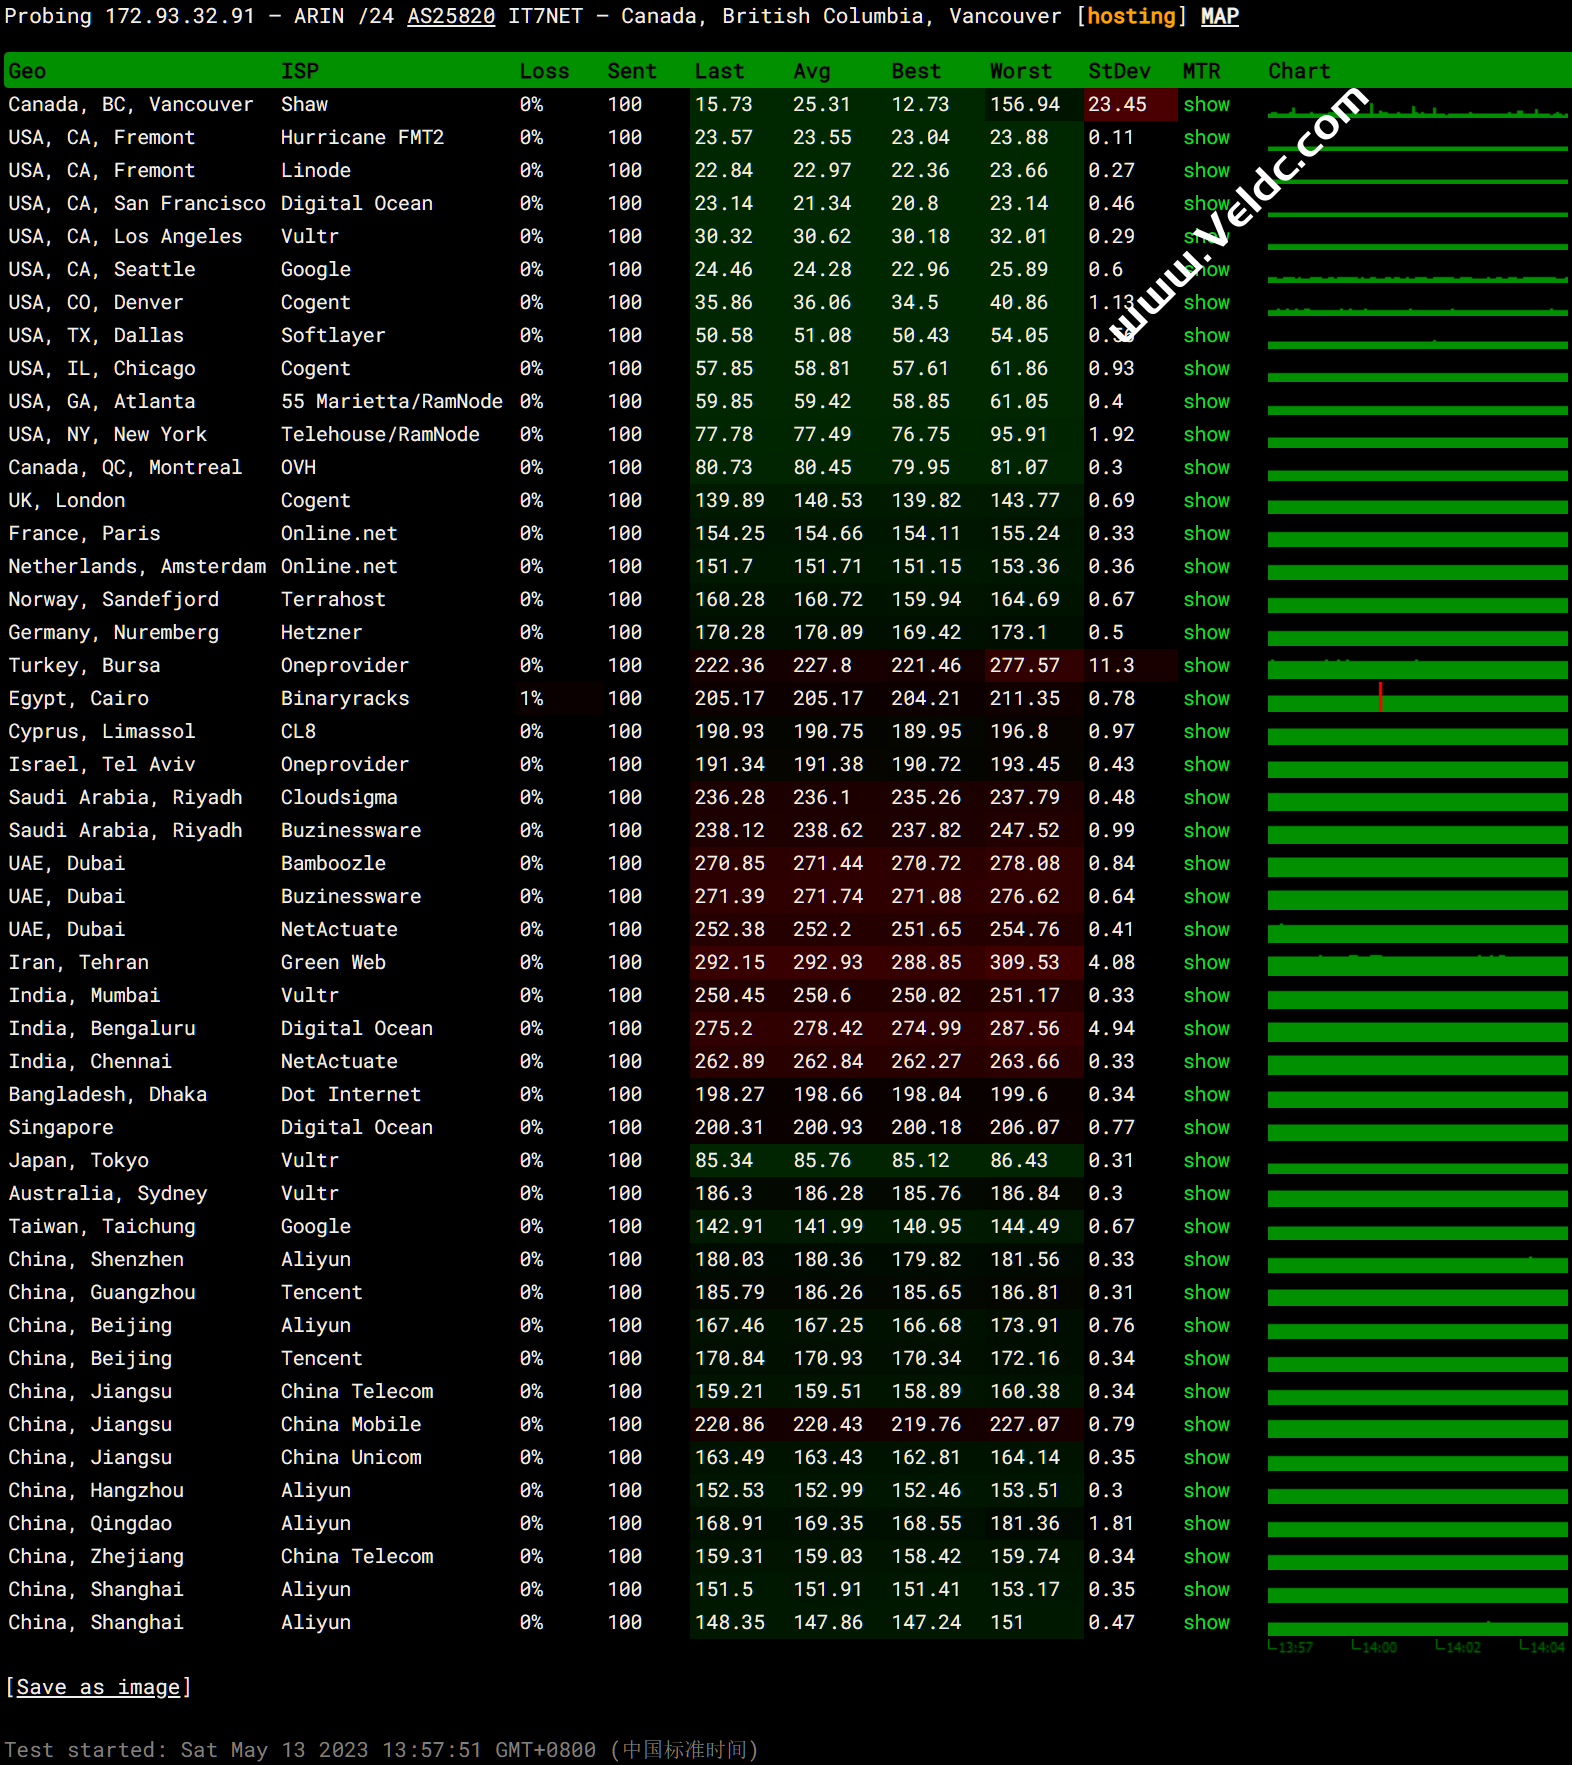Show MTR for Dubai Bamboozle
Image resolution: width=1572 pixels, height=1765 pixels.
tap(1206, 863)
